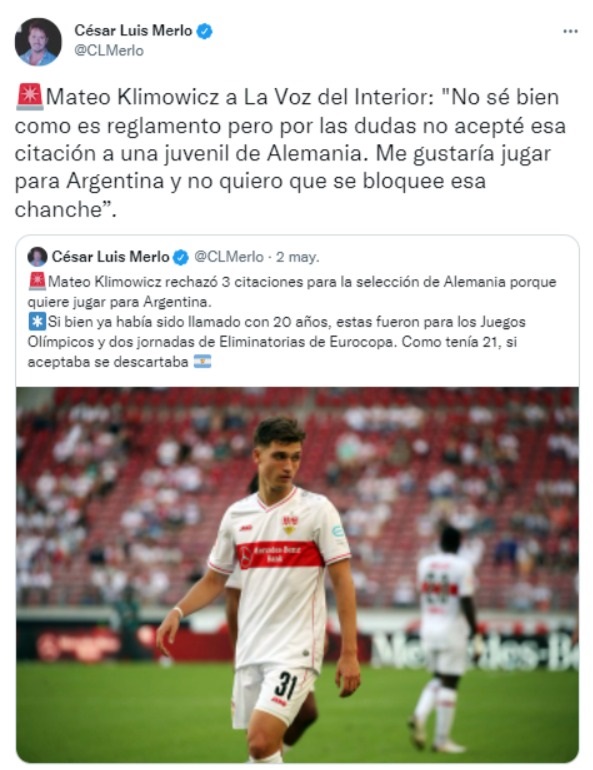Click the number 31 on the player's shorts

286,686
